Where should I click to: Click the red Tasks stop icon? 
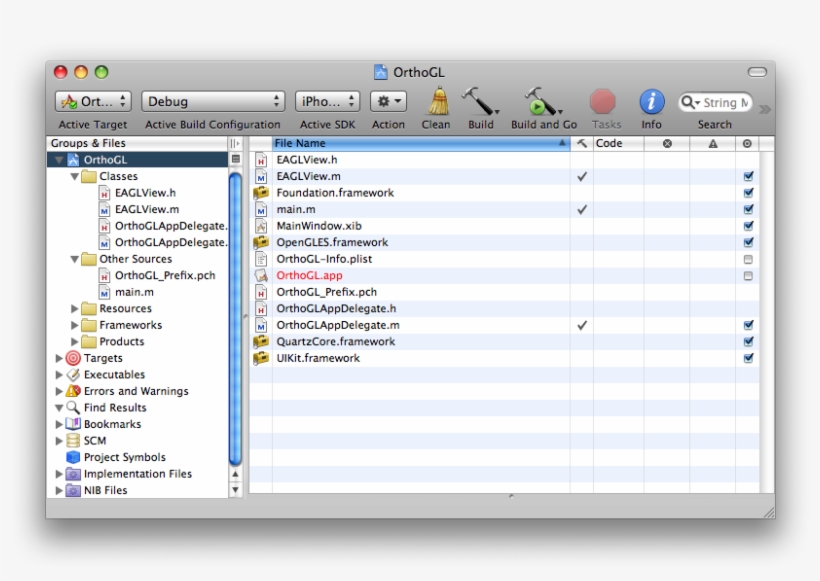pyautogui.click(x=603, y=101)
